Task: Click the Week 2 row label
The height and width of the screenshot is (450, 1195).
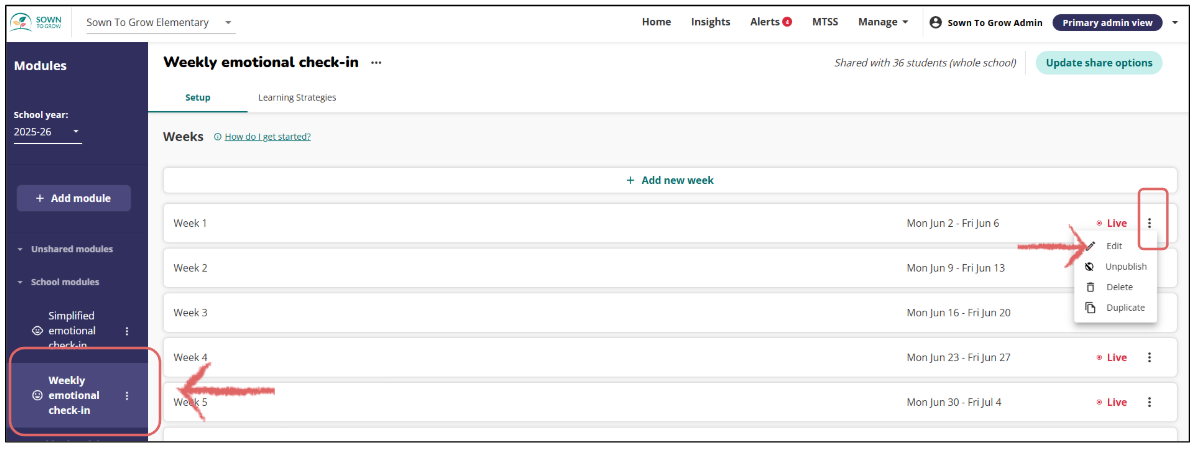Action: [191, 268]
